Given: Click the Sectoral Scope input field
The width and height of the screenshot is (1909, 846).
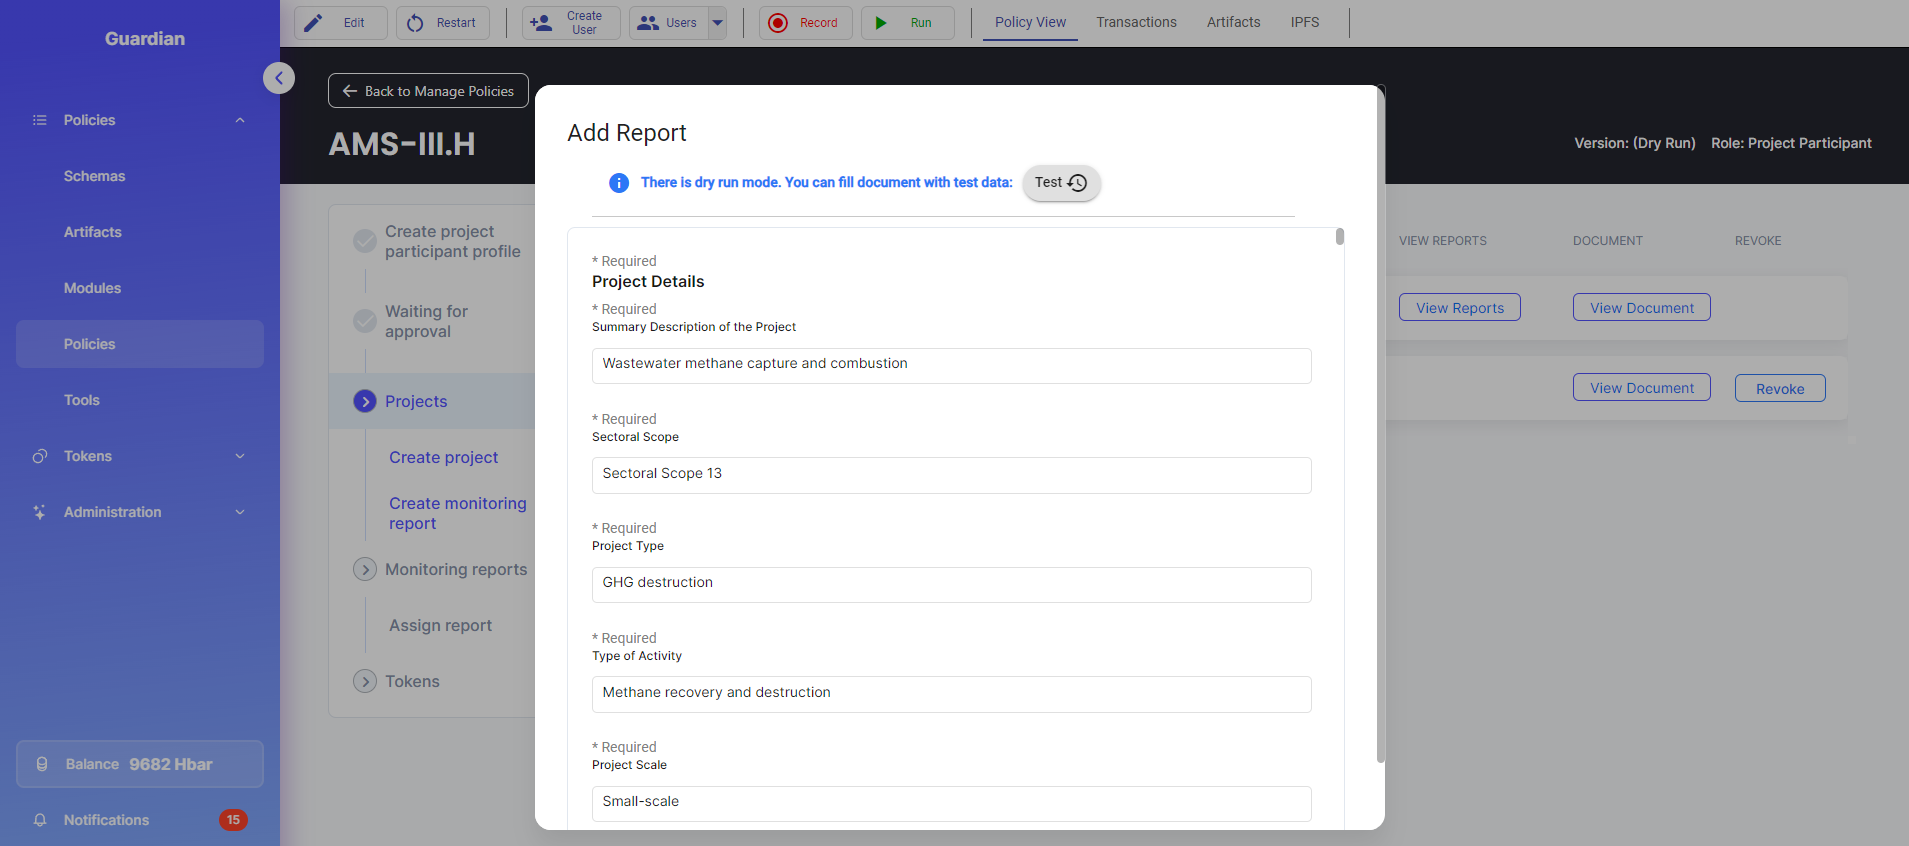Looking at the screenshot, I should click(951, 475).
